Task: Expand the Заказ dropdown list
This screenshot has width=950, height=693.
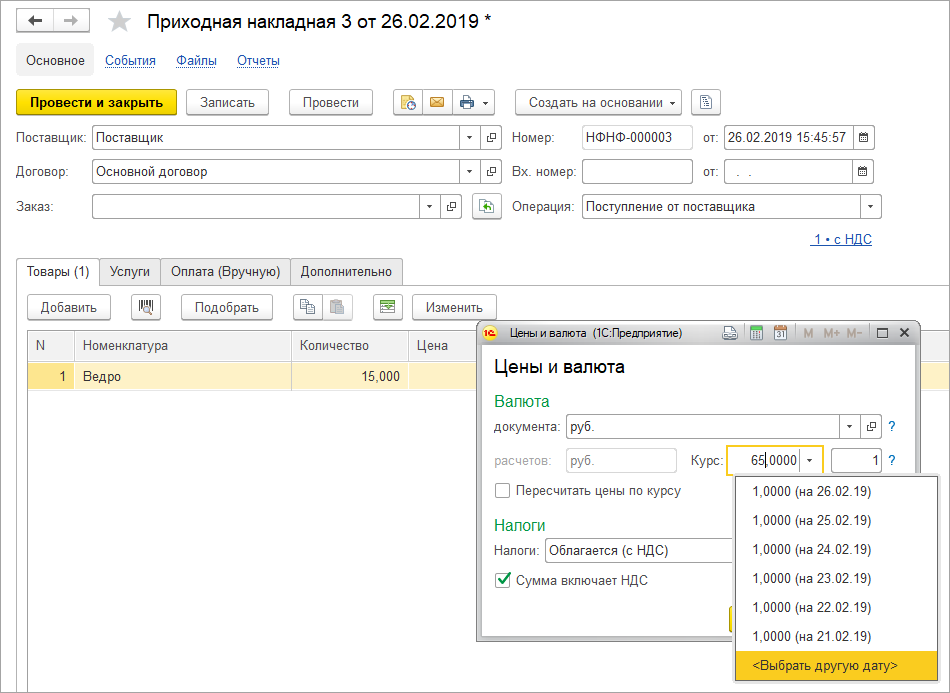Action: coord(430,207)
